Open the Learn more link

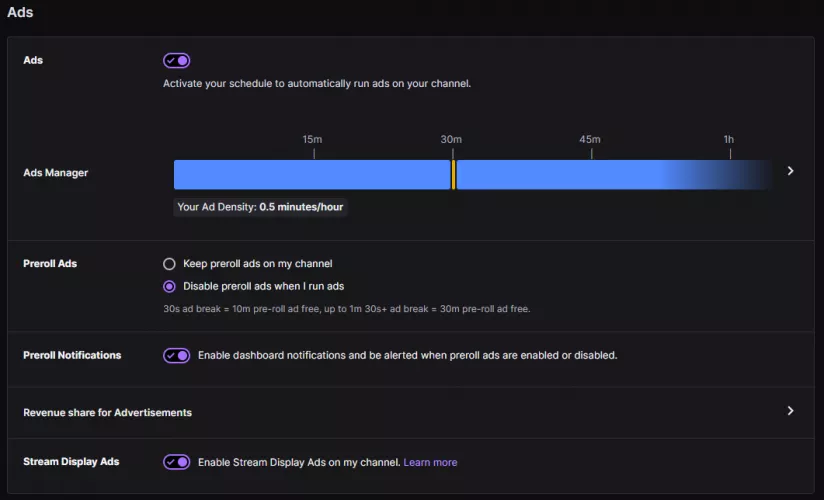(430, 462)
